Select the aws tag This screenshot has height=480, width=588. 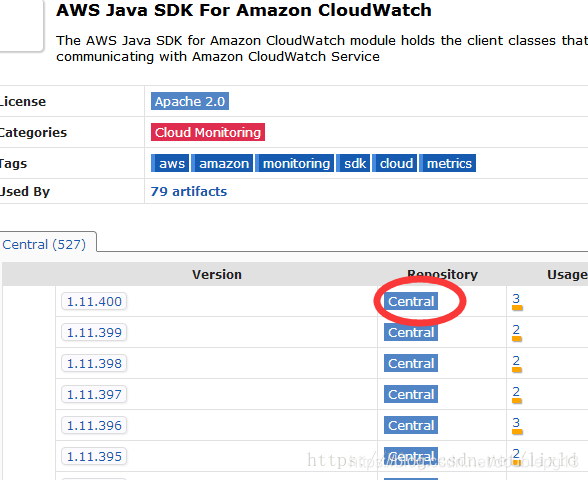coord(170,163)
